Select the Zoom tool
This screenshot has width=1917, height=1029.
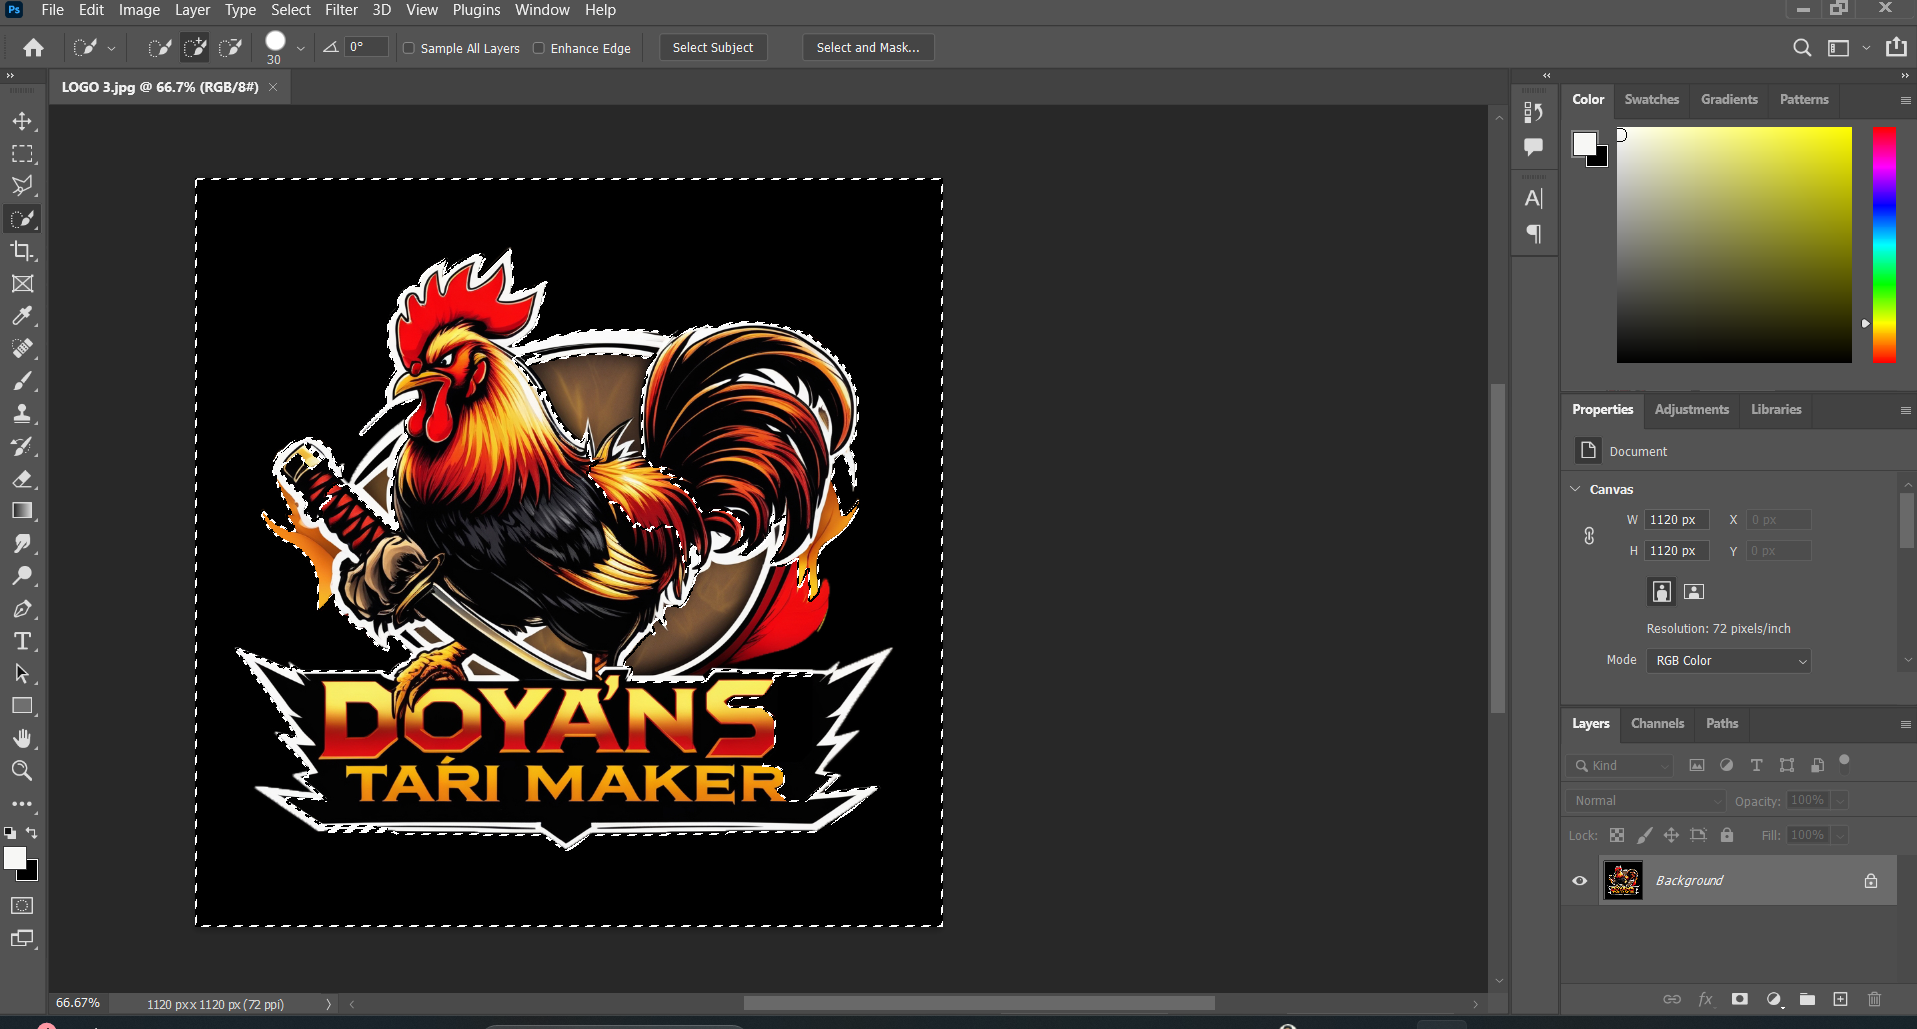[22, 771]
